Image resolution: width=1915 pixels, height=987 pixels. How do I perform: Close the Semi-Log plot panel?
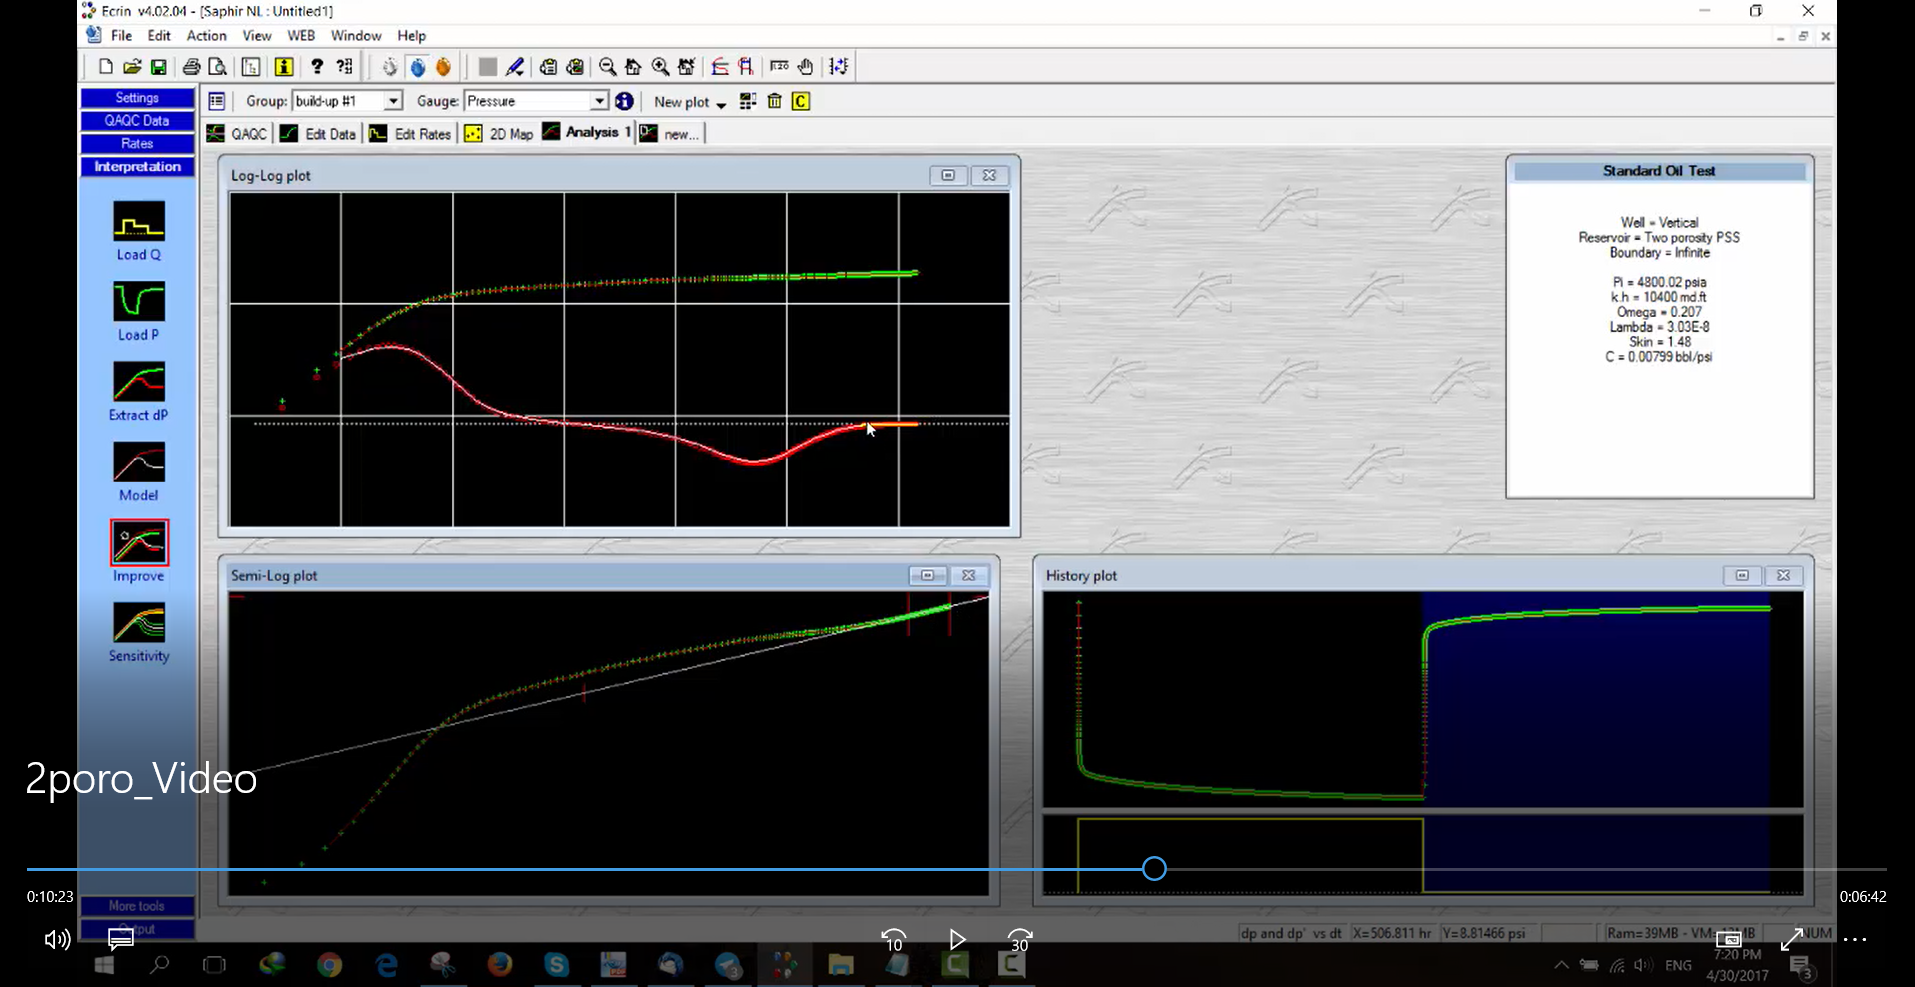tap(968, 575)
